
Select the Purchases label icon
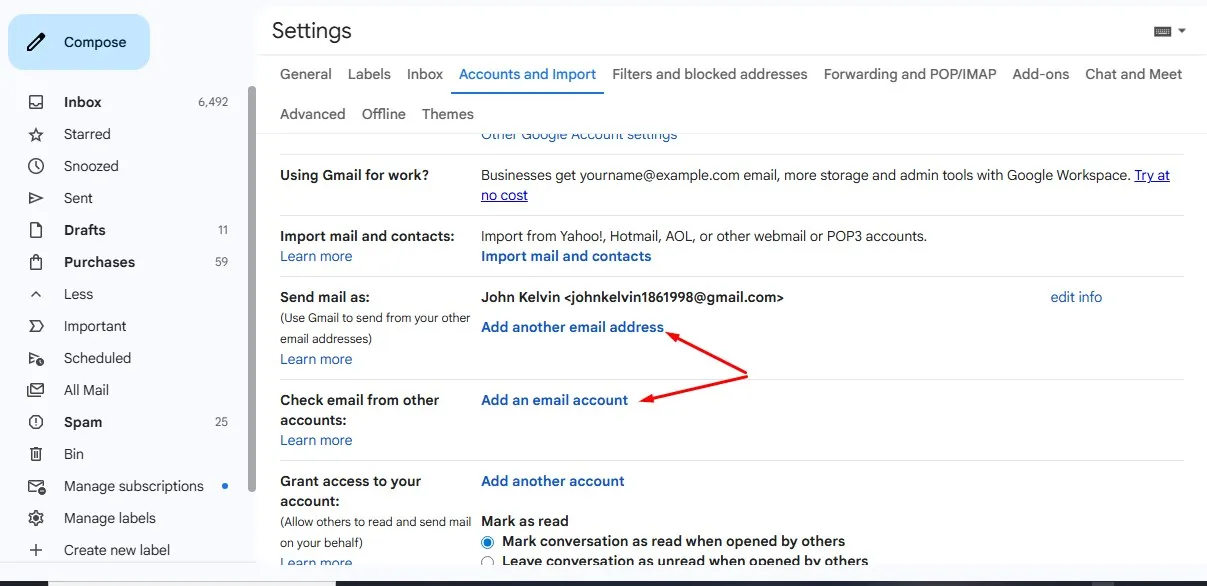(x=38, y=262)
